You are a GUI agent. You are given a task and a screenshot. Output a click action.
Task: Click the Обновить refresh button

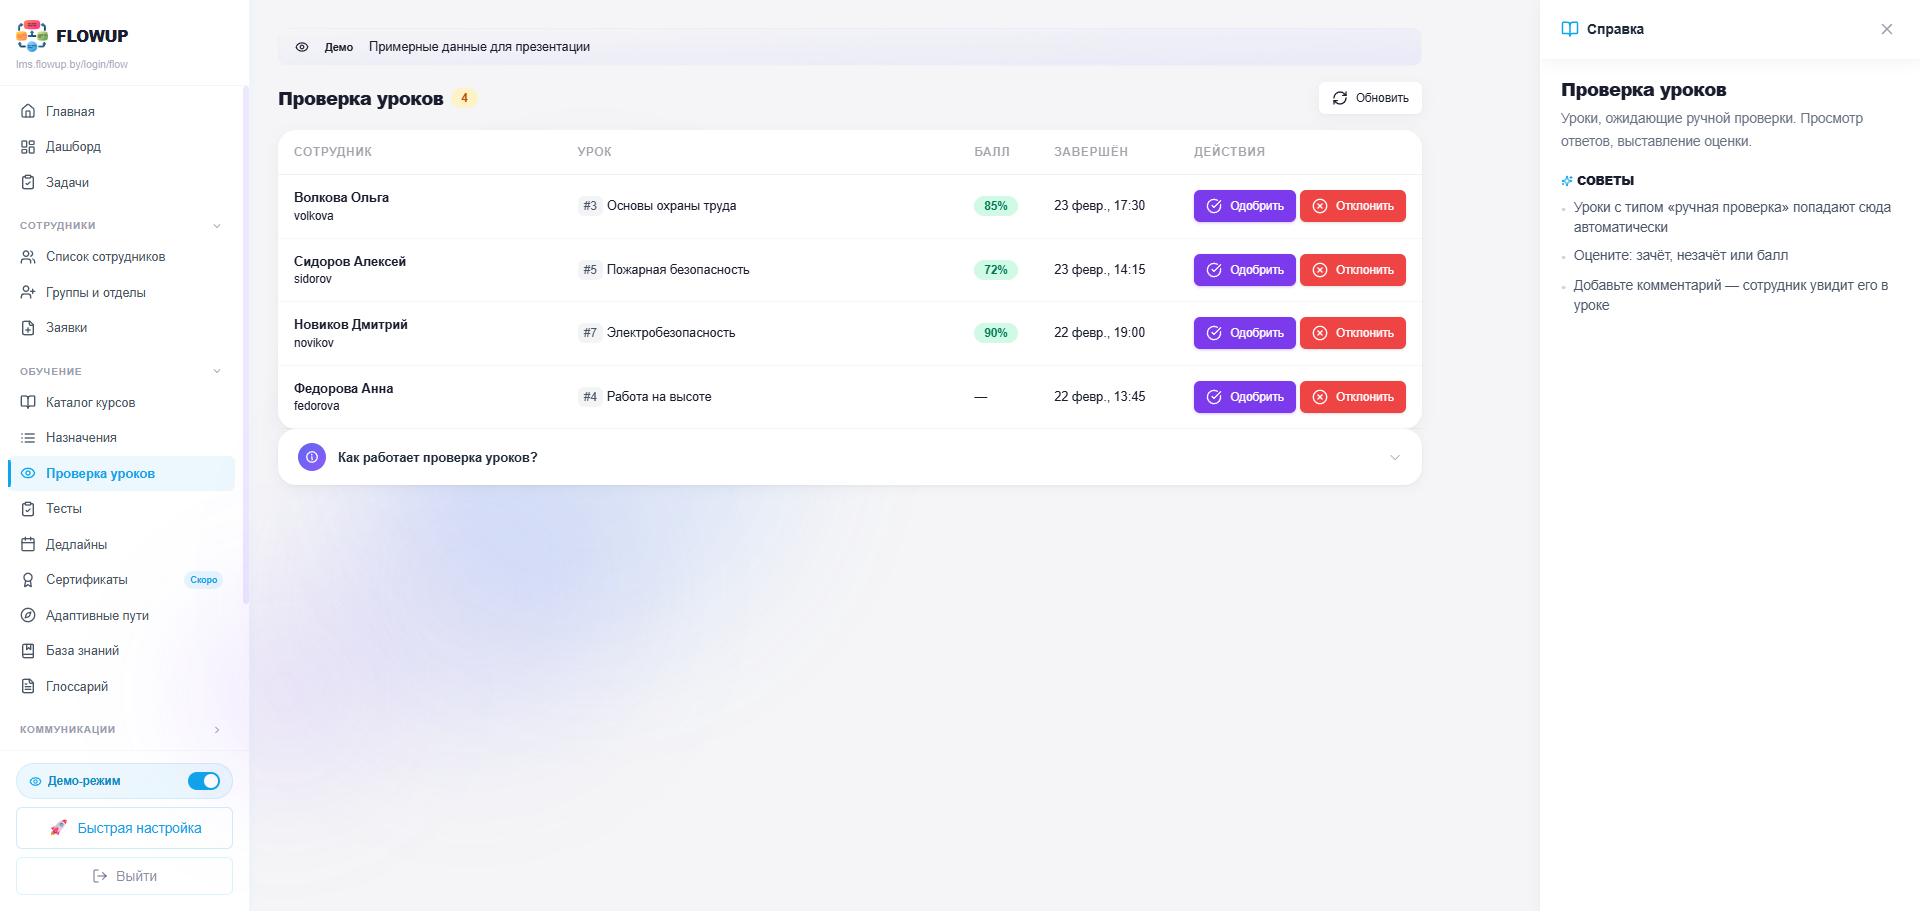(1370, 98)
